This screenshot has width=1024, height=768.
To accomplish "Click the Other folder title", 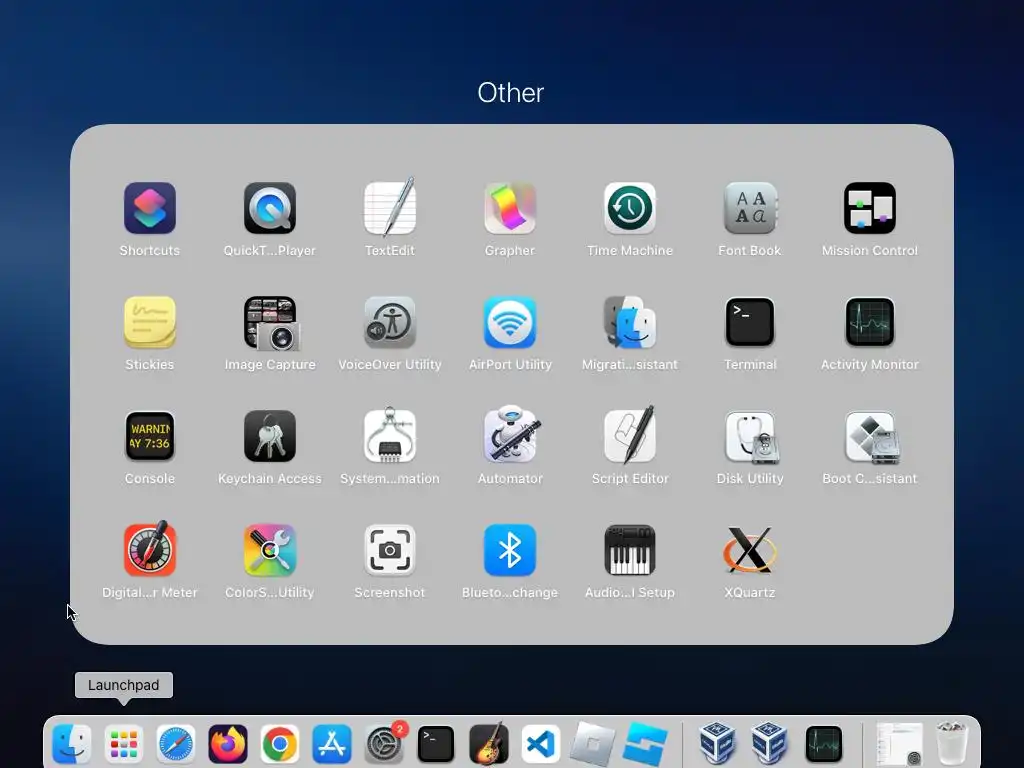I will point(511,93).
